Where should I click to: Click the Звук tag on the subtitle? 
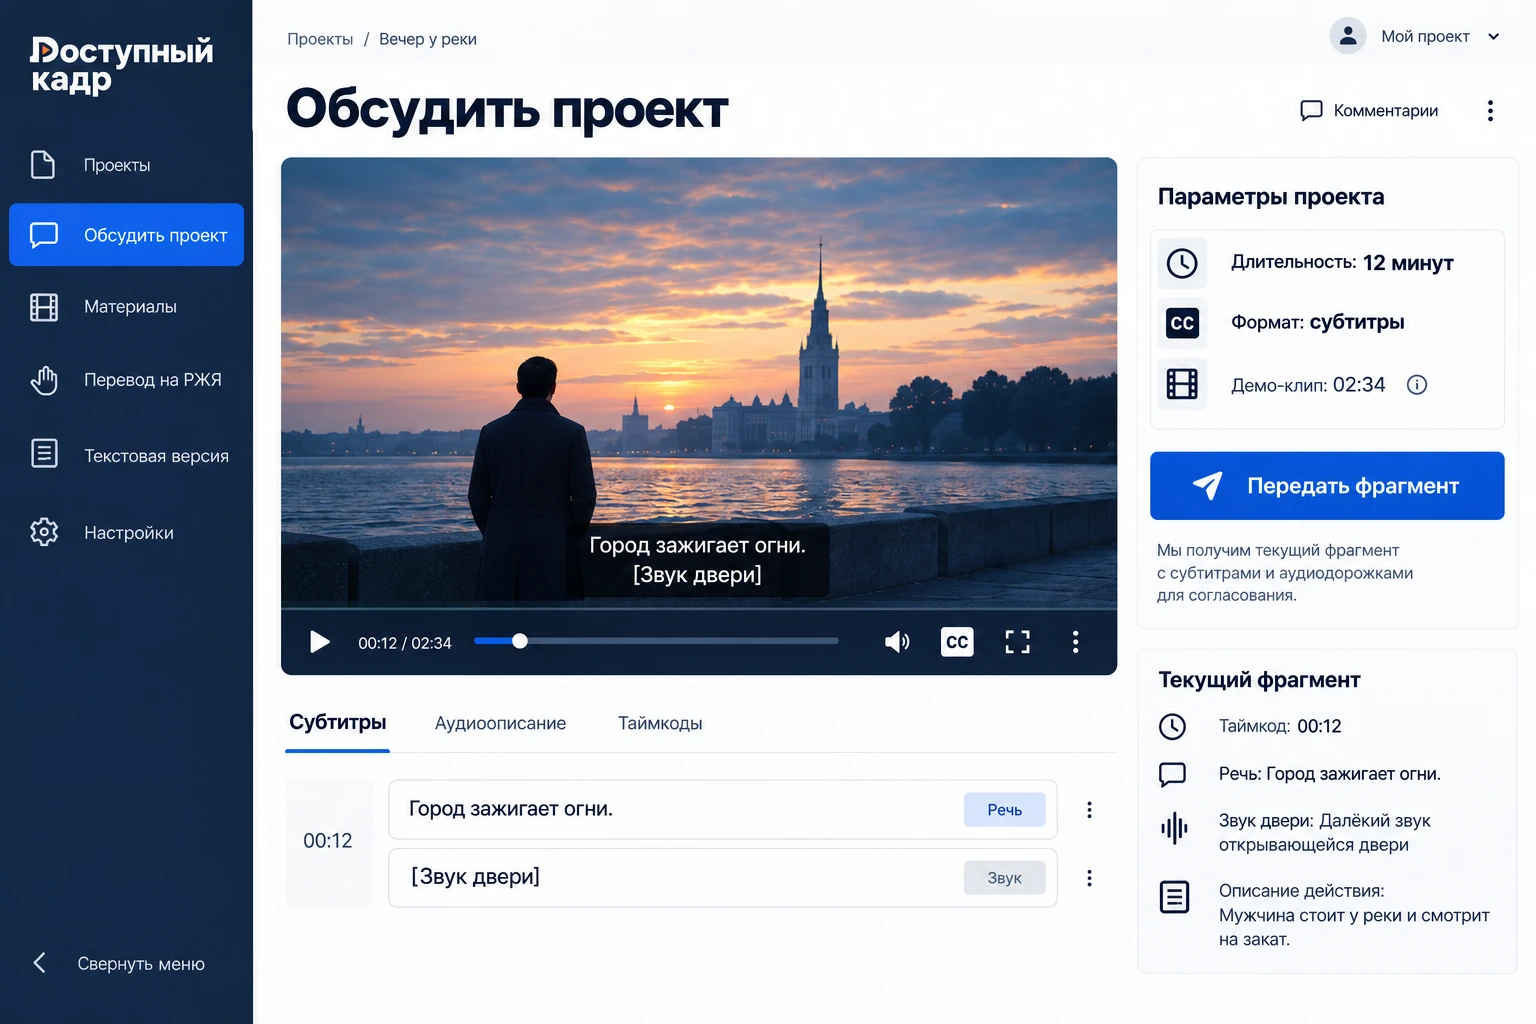[x=1005, y=878]
